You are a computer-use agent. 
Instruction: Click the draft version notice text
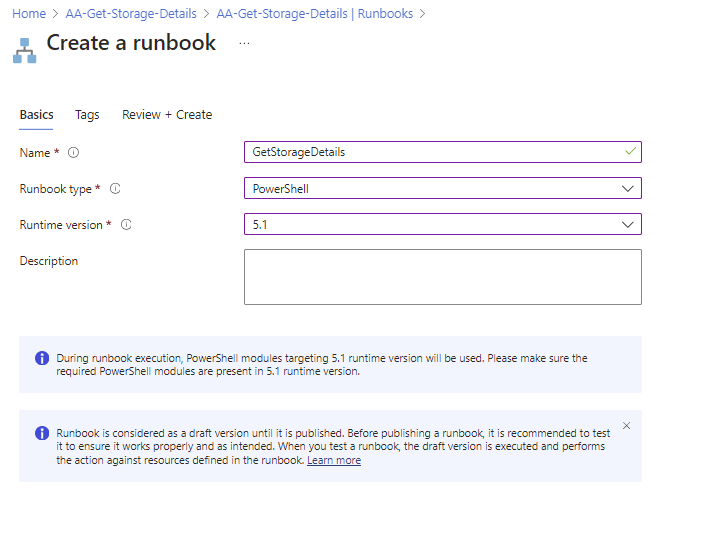[x=333, y=446]
